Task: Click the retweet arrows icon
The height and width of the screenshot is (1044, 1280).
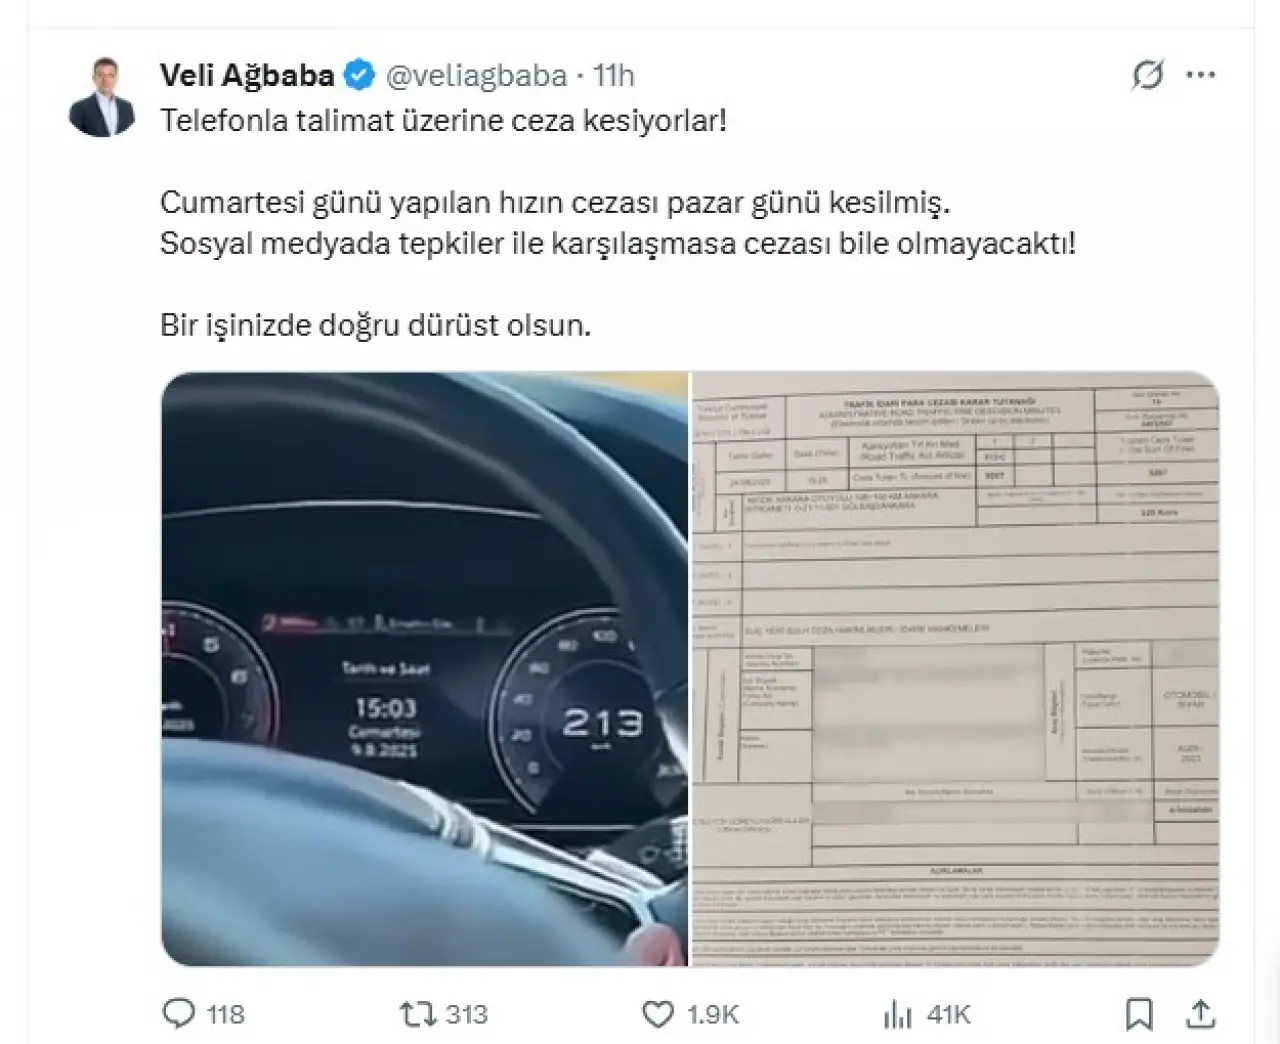Action: [416, 1014]
